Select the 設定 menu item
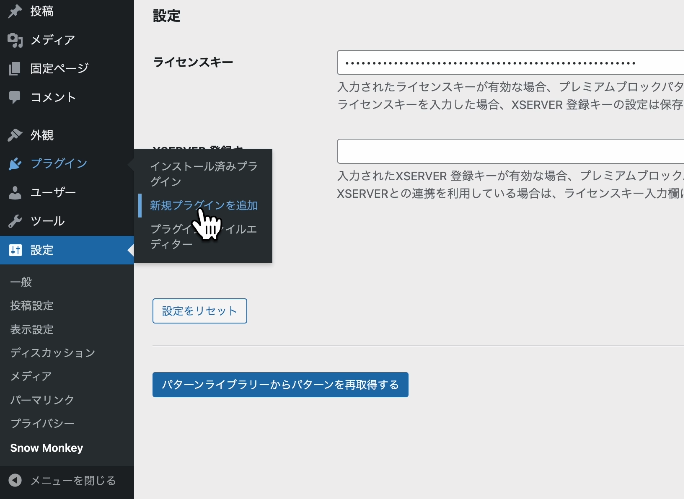684x499 pixels. tap(67, 250)
